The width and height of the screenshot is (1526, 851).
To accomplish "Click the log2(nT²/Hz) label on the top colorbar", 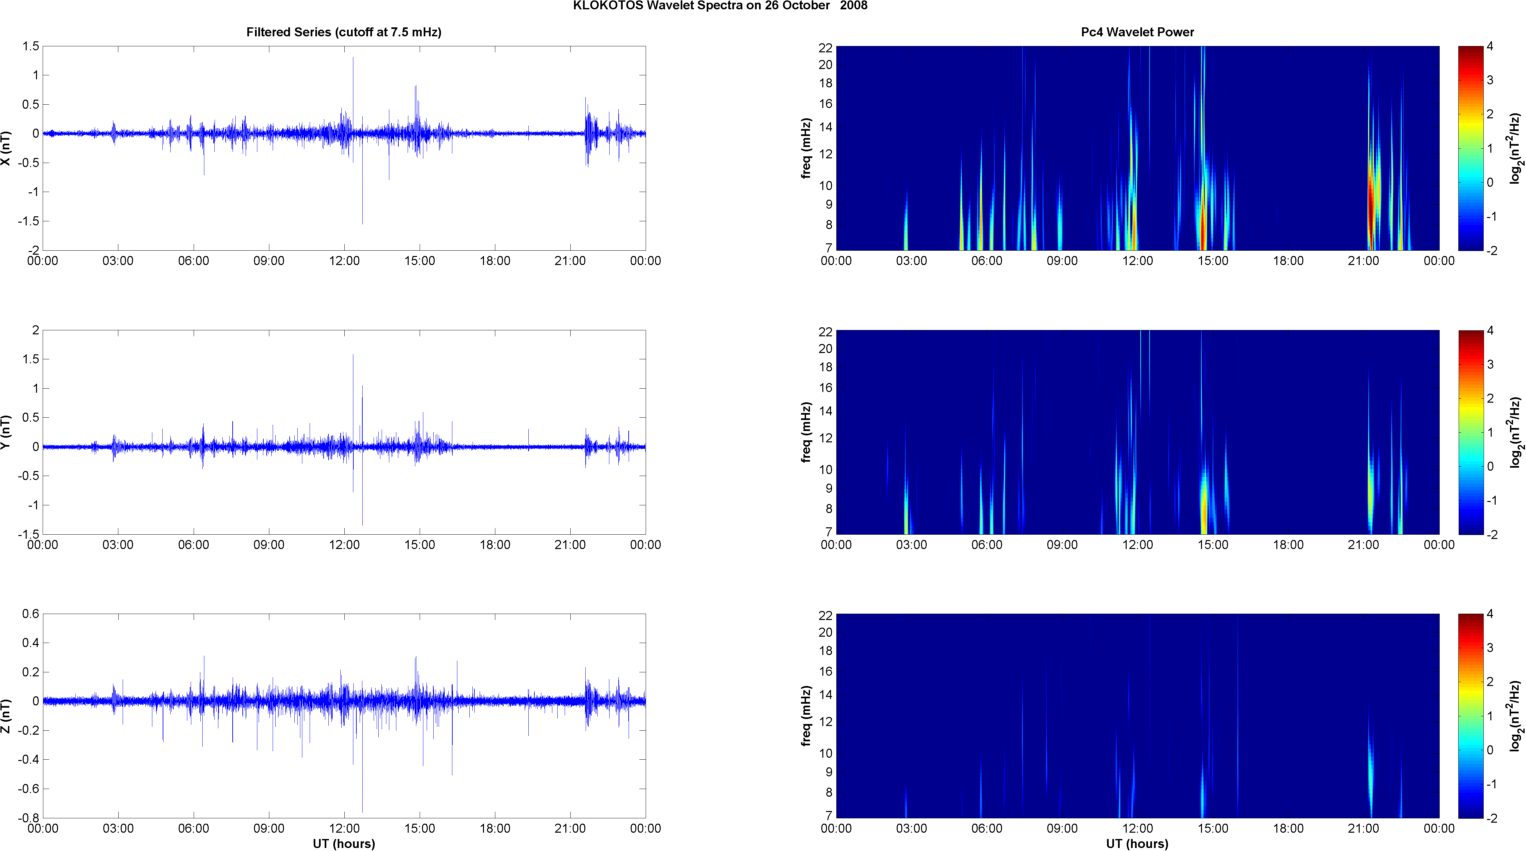I will (x=1516, y=148).
